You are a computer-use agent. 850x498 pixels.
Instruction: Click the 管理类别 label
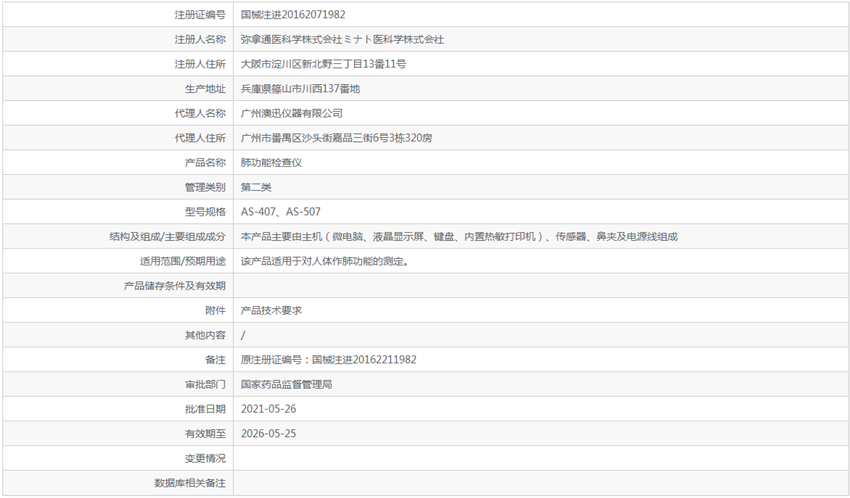point(205,187)
